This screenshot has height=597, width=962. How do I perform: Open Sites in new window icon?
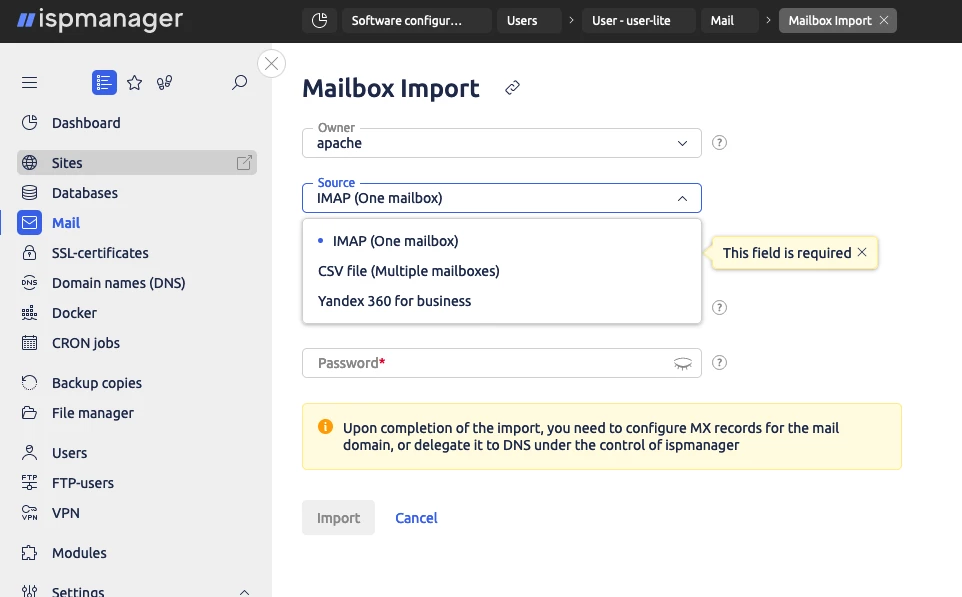click(244, 163)
